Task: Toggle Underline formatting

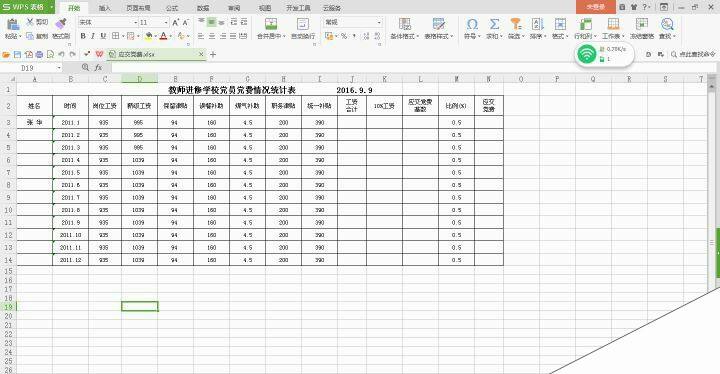Action: point(103,36)
